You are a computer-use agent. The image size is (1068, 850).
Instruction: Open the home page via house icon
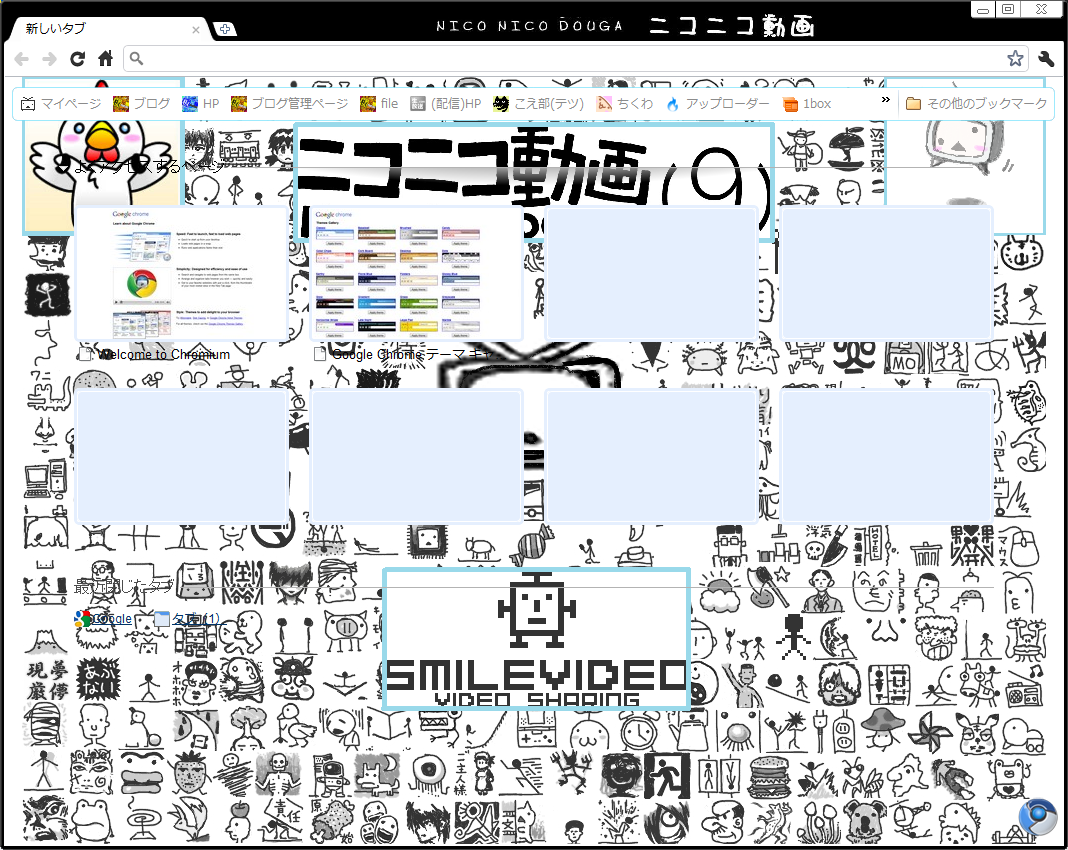105,59
